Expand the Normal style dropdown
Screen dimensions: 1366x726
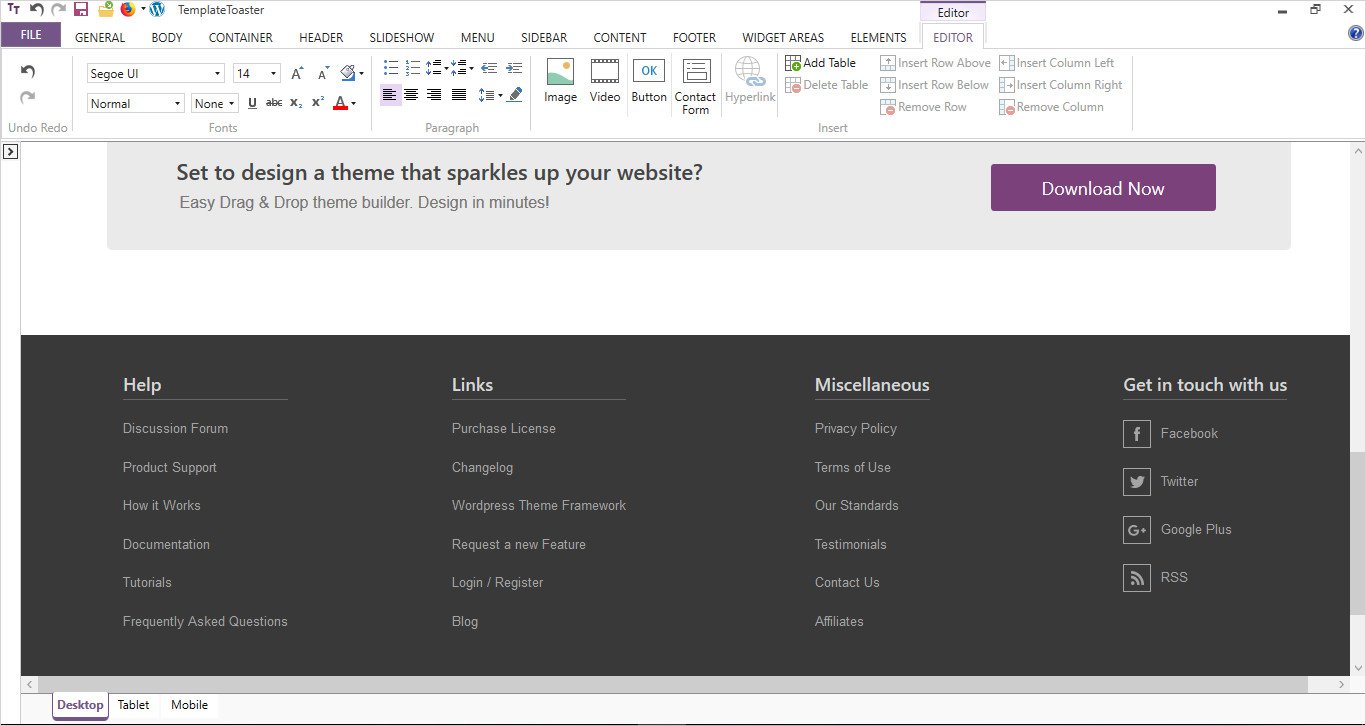135,104
